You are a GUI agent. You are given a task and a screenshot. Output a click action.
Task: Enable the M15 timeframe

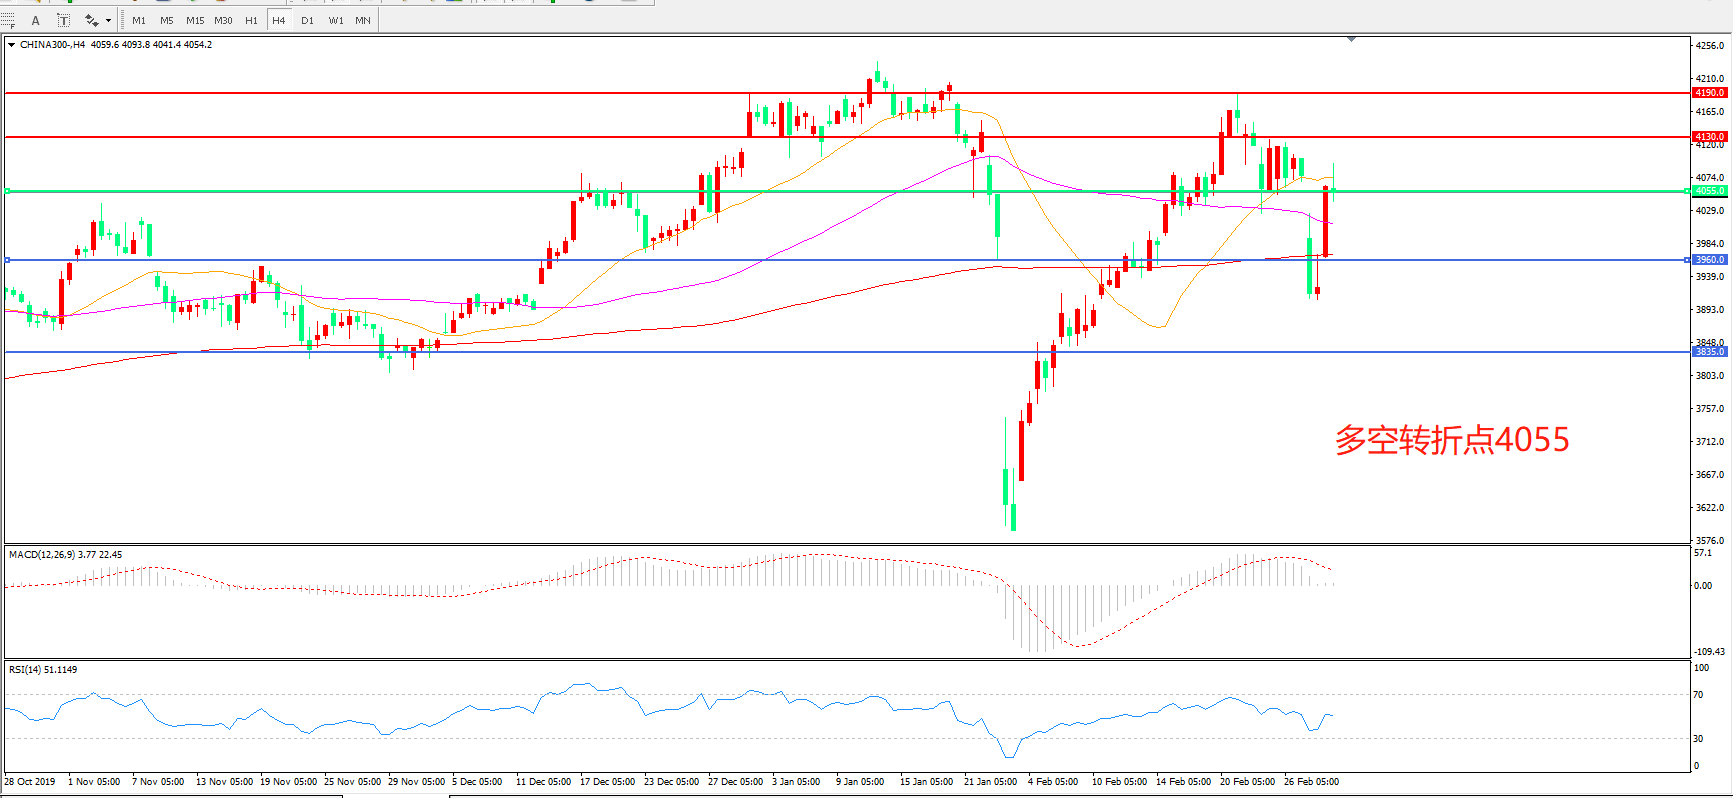(x=195, y=20)
